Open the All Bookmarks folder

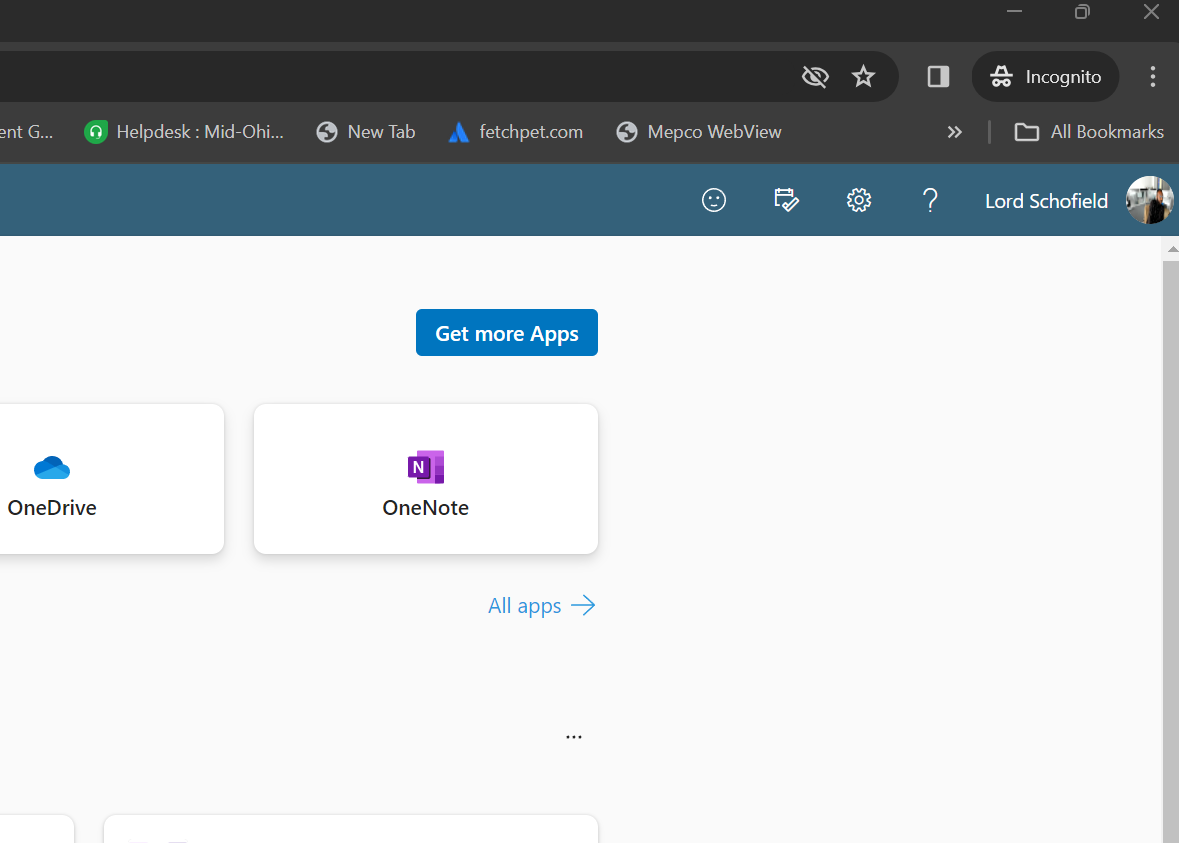(1089, 132)
